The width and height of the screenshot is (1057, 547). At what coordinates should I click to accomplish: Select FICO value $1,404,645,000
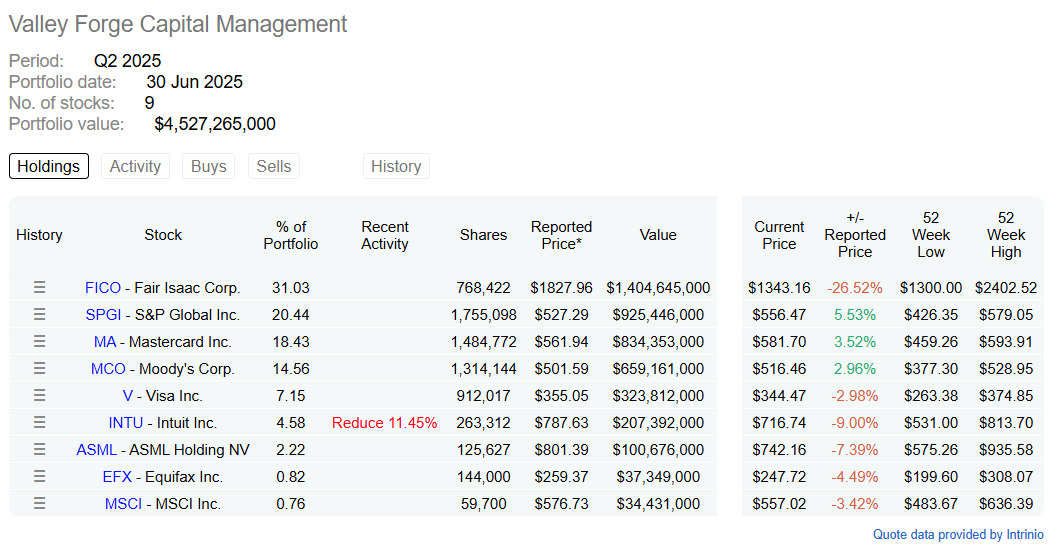click(658, 288)
